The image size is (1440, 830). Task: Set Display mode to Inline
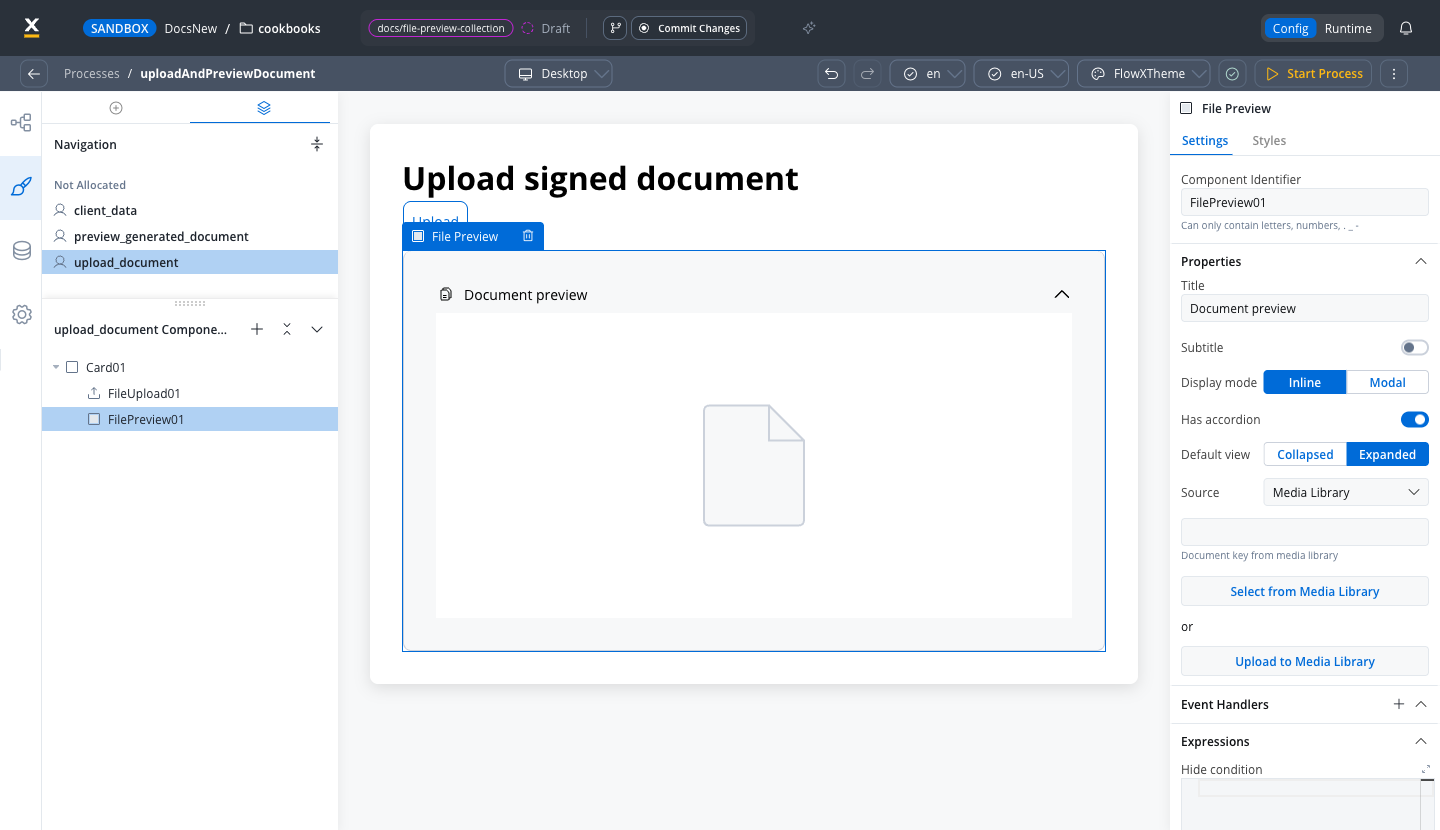(1305, 382)
